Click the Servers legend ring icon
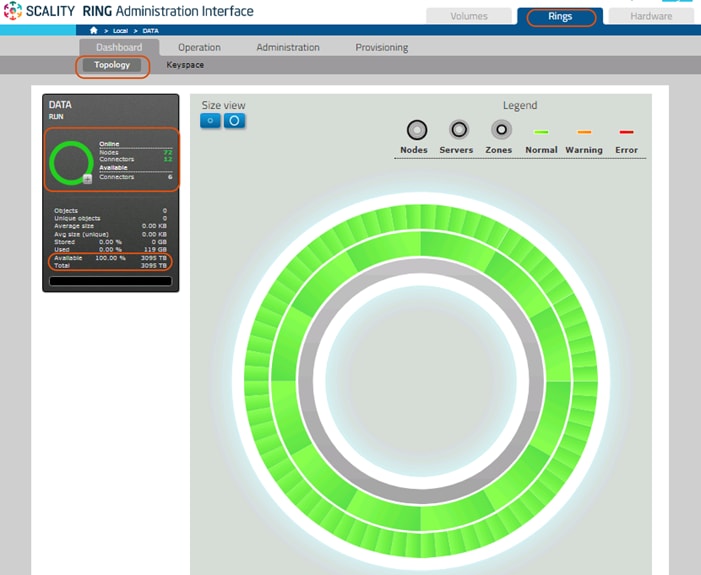Image resolution: width=701 pixels, height=575 pixels. [459, 130]
